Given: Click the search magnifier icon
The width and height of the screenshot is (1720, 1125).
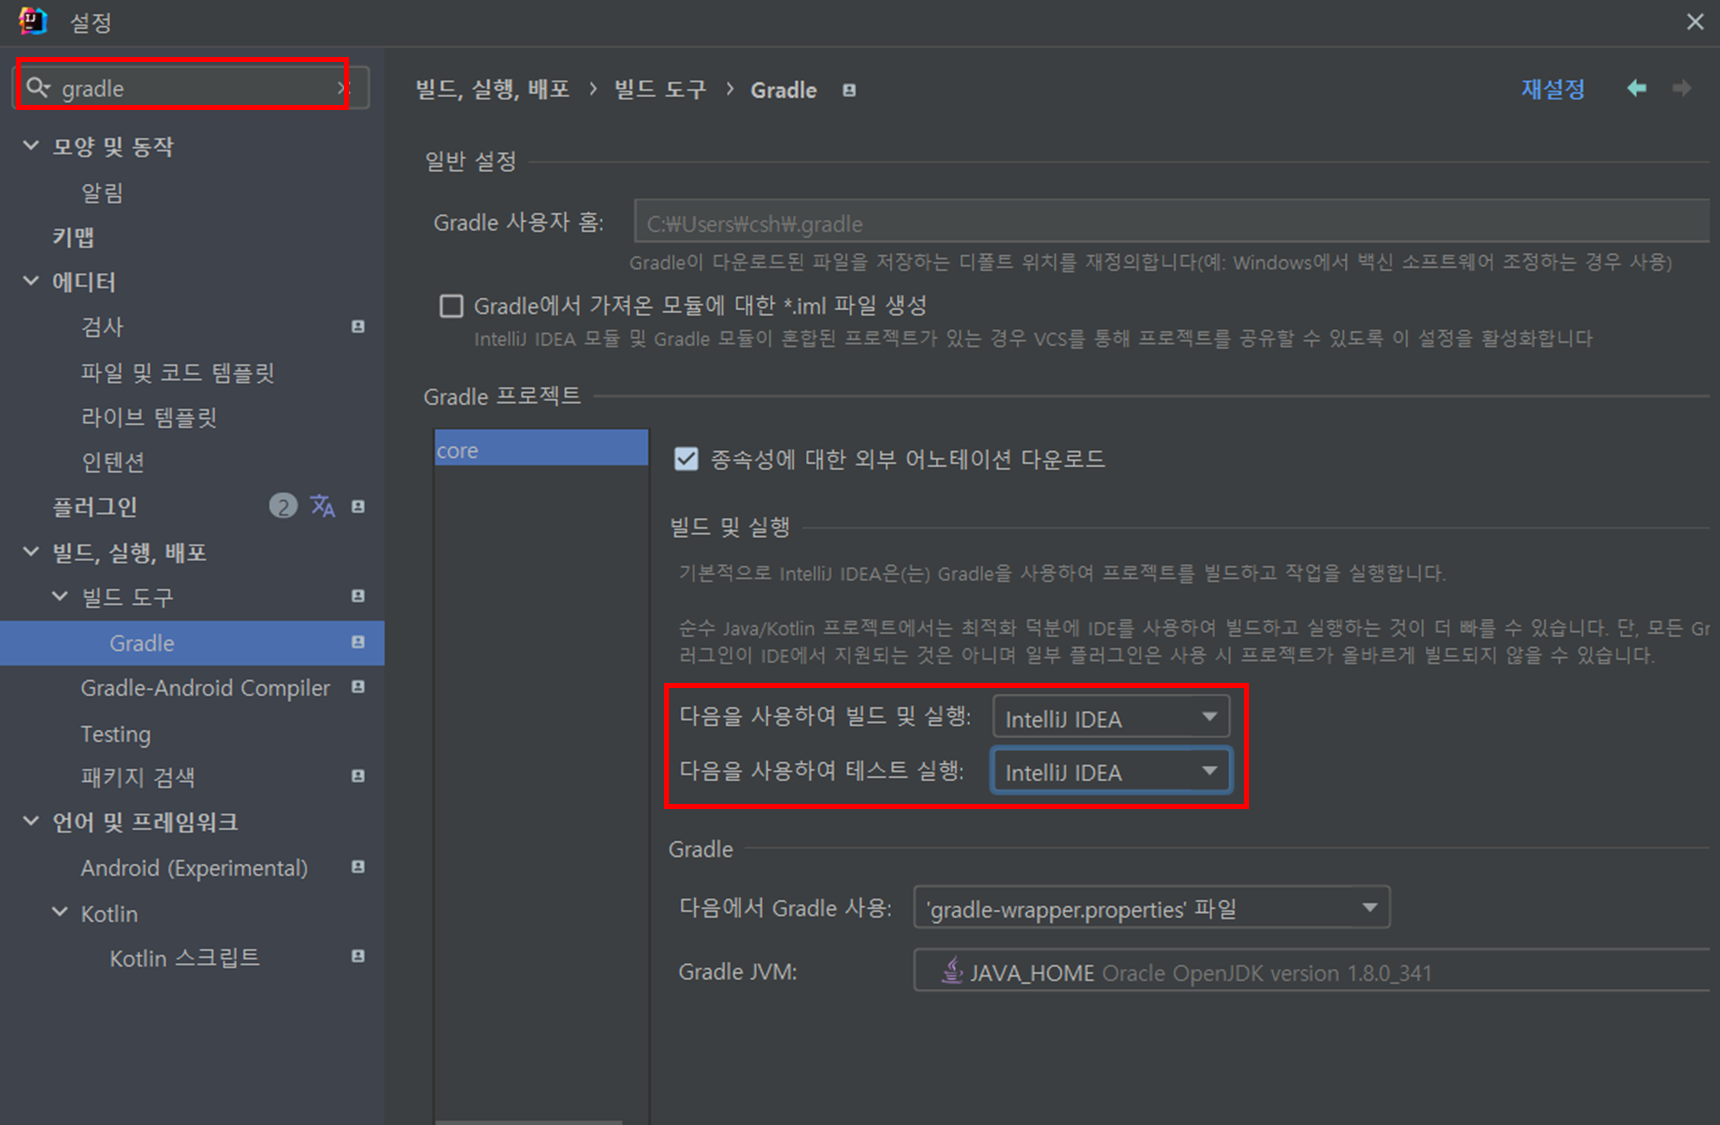Looking at the screenshot, I should click(x=38, y=88).
